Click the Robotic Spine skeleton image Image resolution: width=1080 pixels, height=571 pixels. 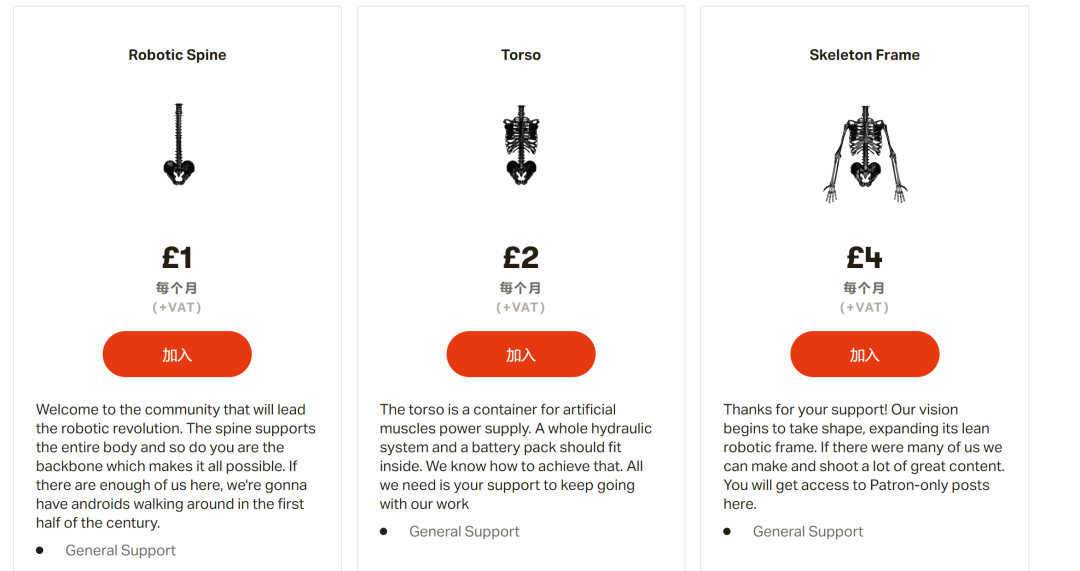click(178, 145)
